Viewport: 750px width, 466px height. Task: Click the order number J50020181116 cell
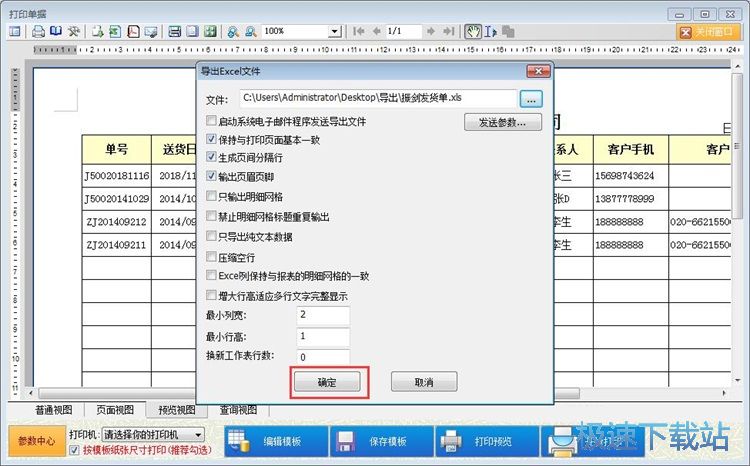tap(117, 176)
